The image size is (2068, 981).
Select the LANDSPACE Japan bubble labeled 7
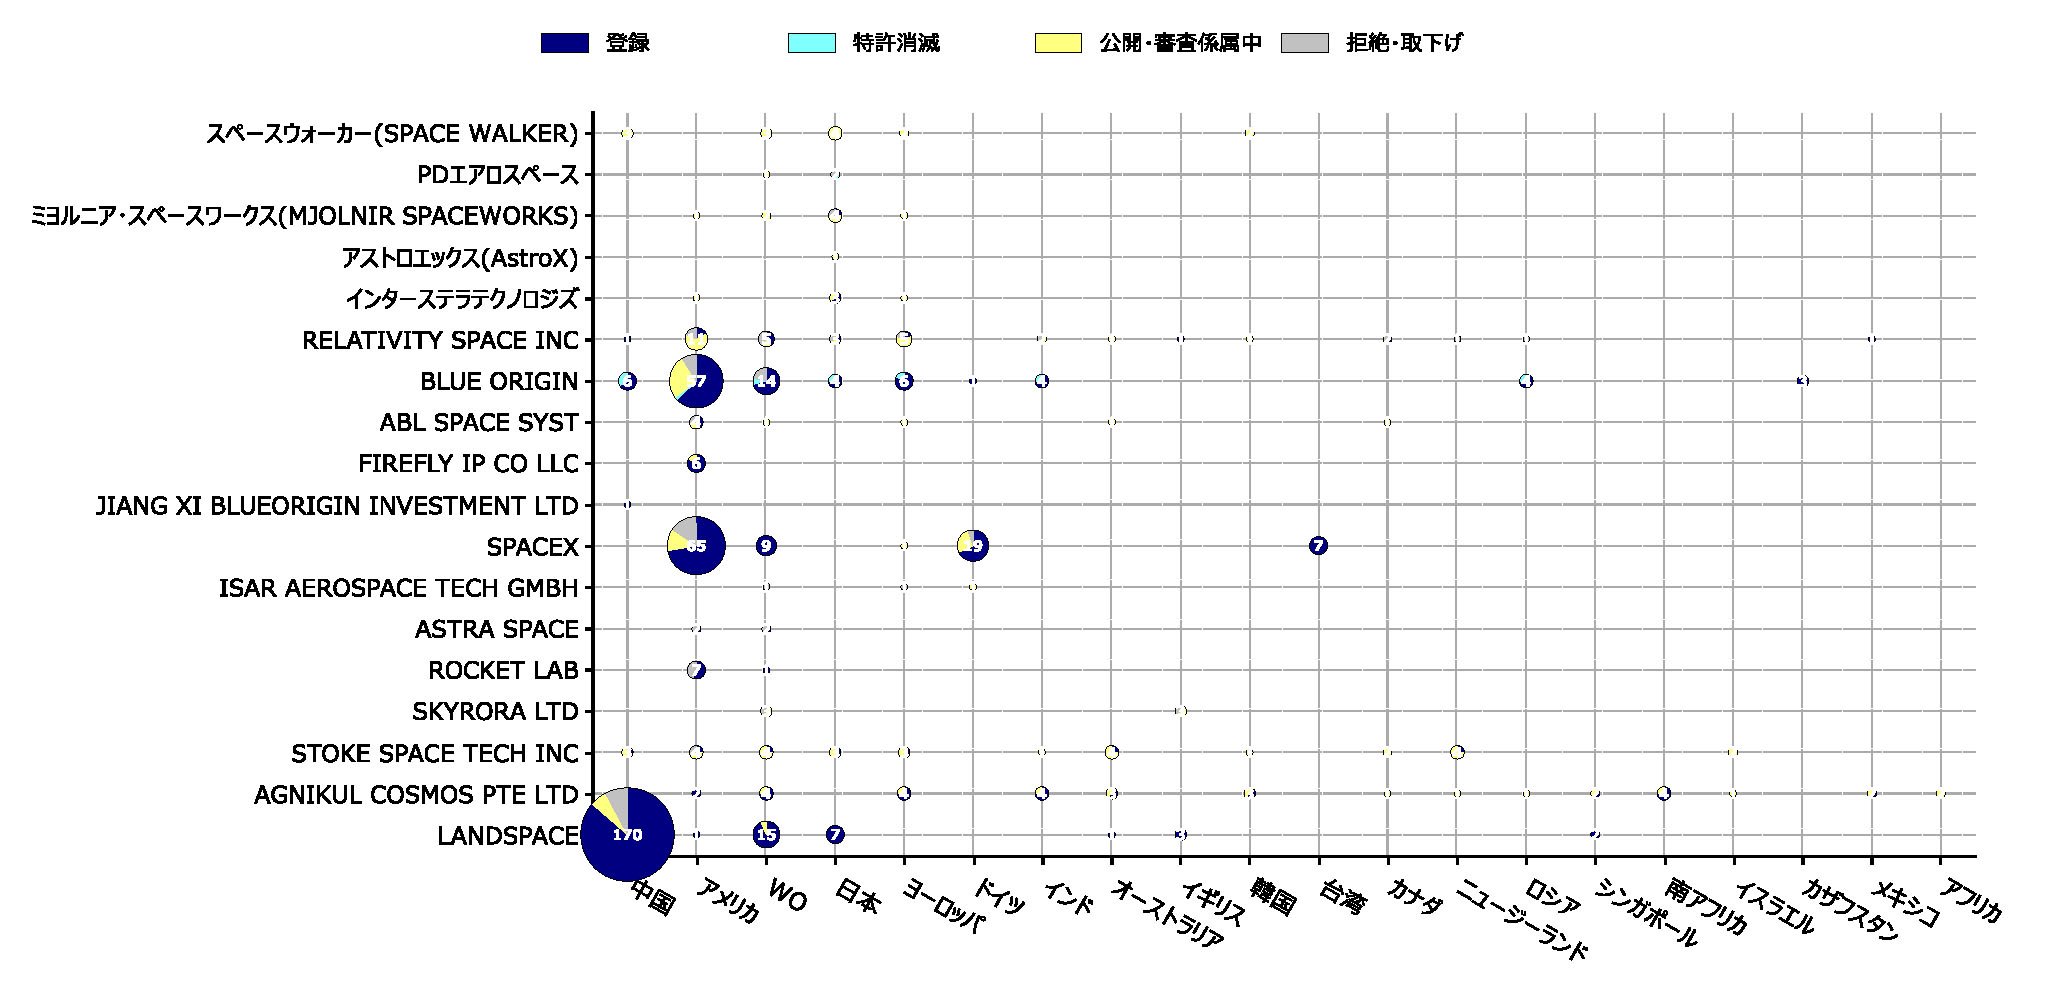(x=835, y=835)
